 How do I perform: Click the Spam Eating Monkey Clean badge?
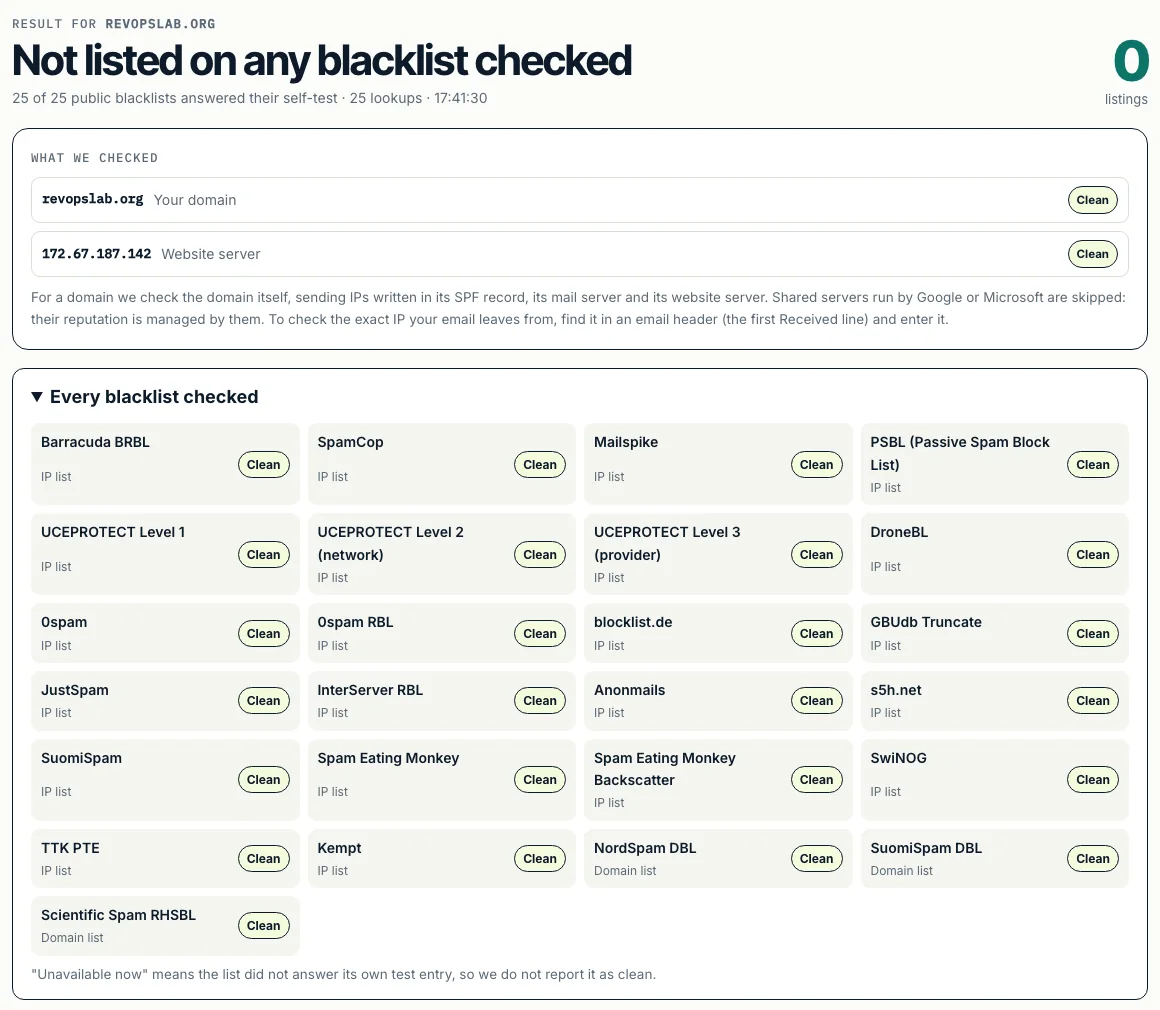[x=539, y=780]
